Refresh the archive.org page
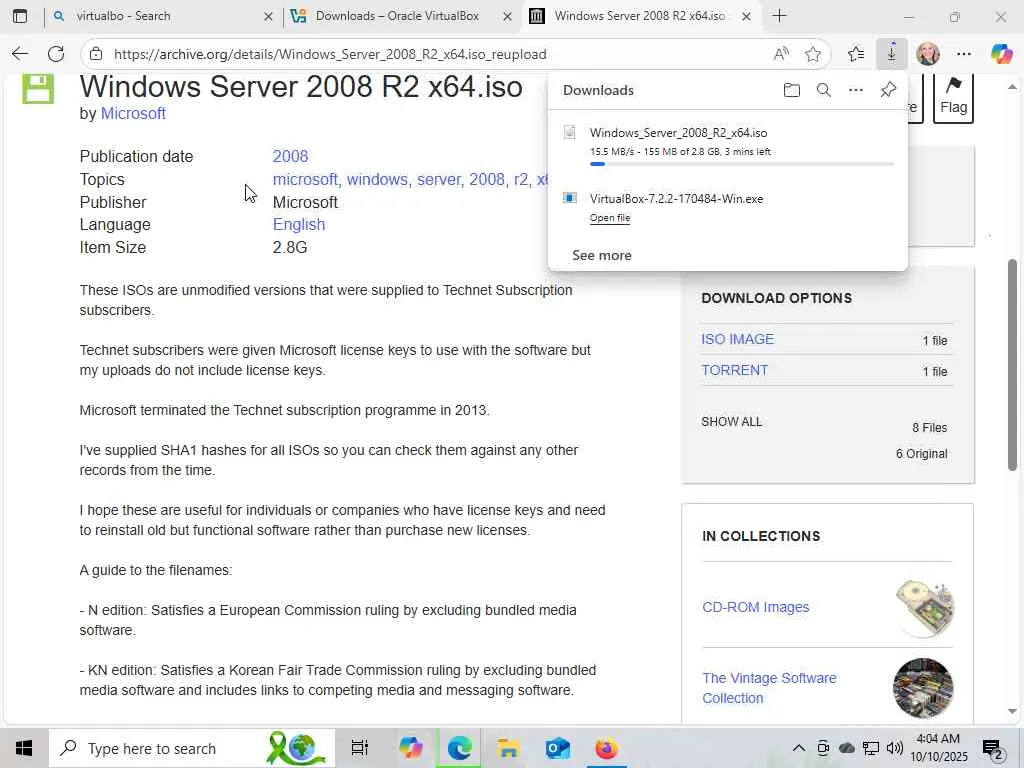This screenshot has height=768, width=1024. [56, 54]
